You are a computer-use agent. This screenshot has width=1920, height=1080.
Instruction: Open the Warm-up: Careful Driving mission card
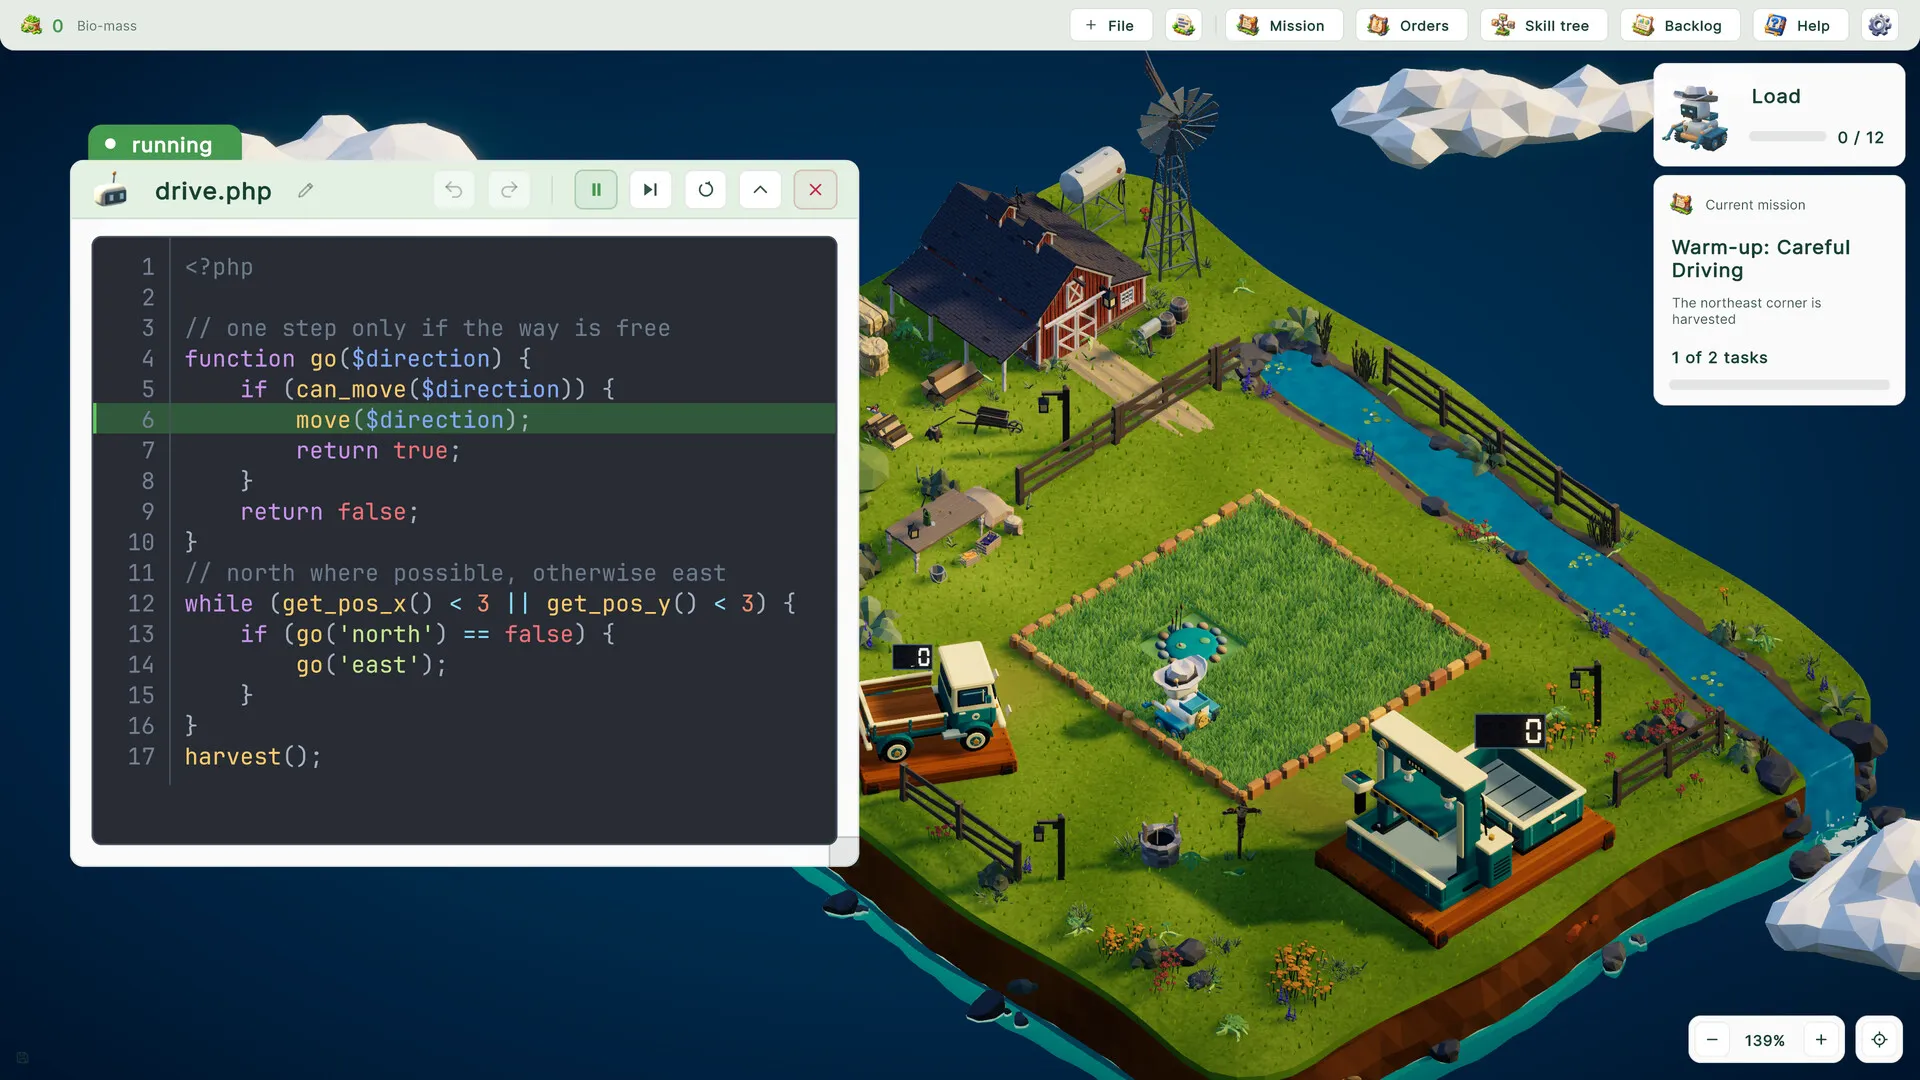pyautogui.click(x=1779, y=290)
